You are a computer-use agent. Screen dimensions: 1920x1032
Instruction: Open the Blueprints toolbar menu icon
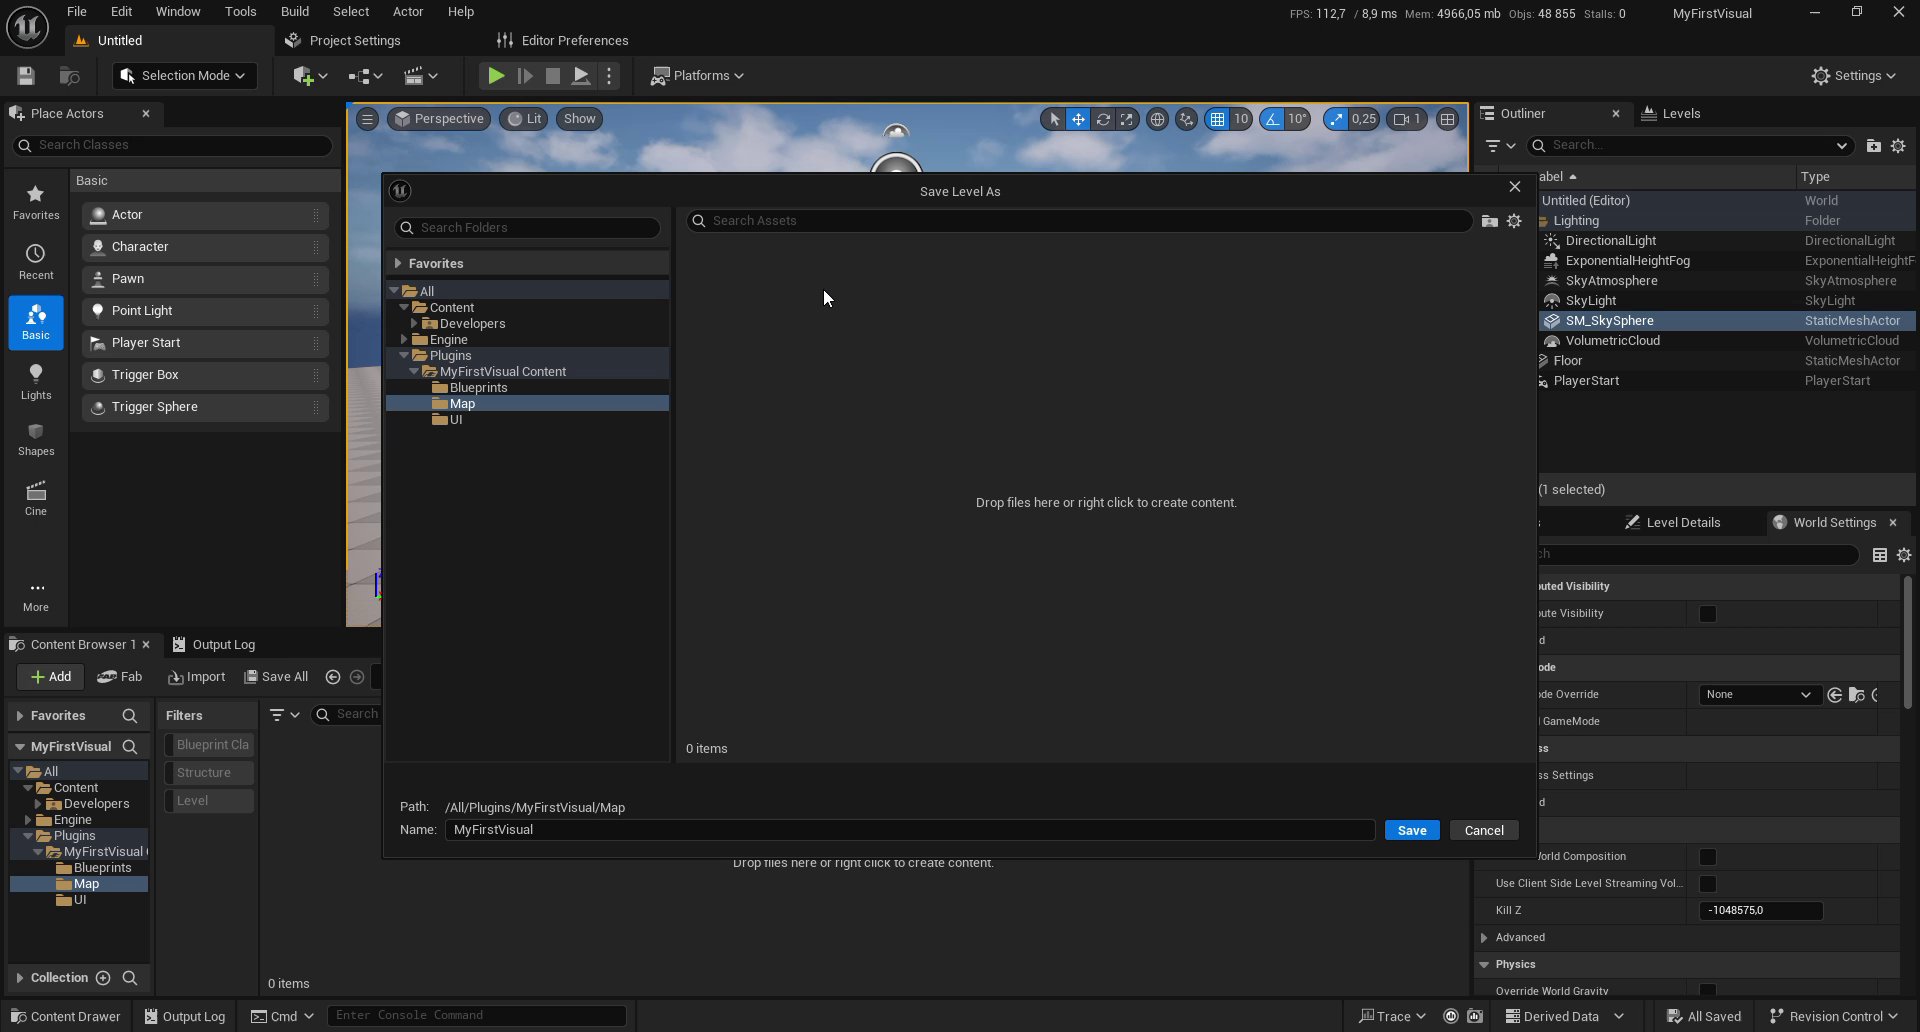pos(365,76)
